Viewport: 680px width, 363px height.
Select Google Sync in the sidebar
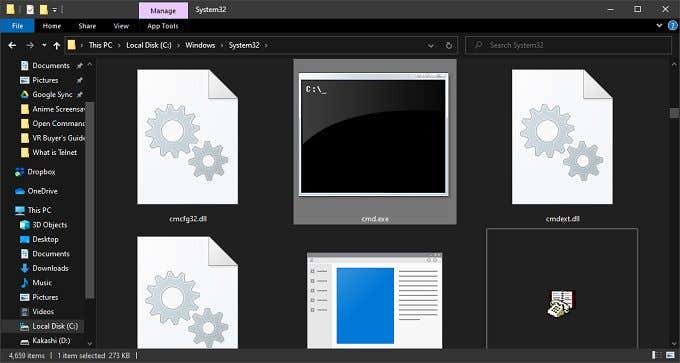pyautogui.click(x=52, y=95)
